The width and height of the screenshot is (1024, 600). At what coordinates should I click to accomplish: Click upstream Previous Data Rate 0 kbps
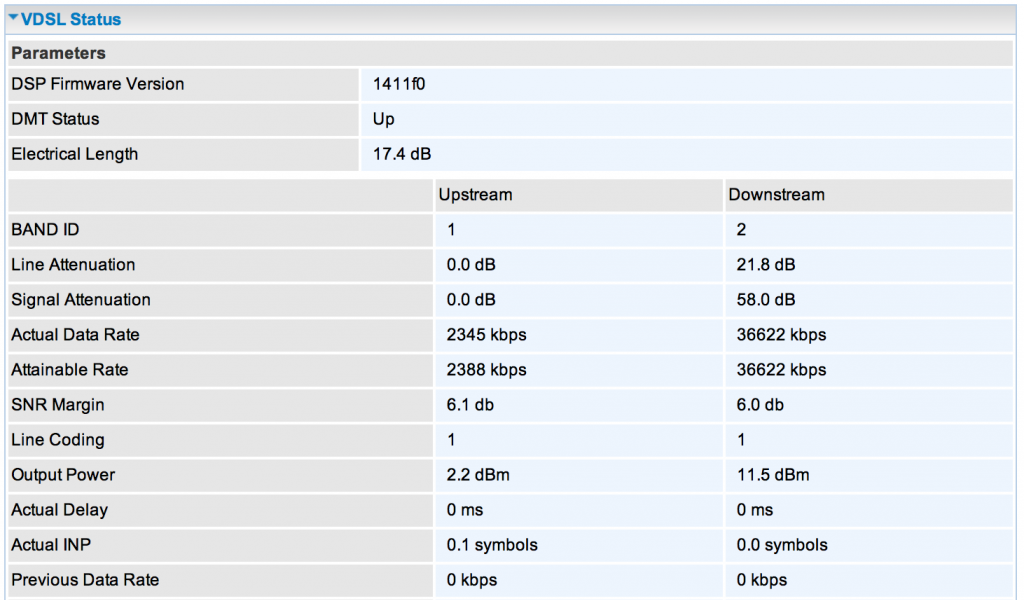click(x=472, y=580)
